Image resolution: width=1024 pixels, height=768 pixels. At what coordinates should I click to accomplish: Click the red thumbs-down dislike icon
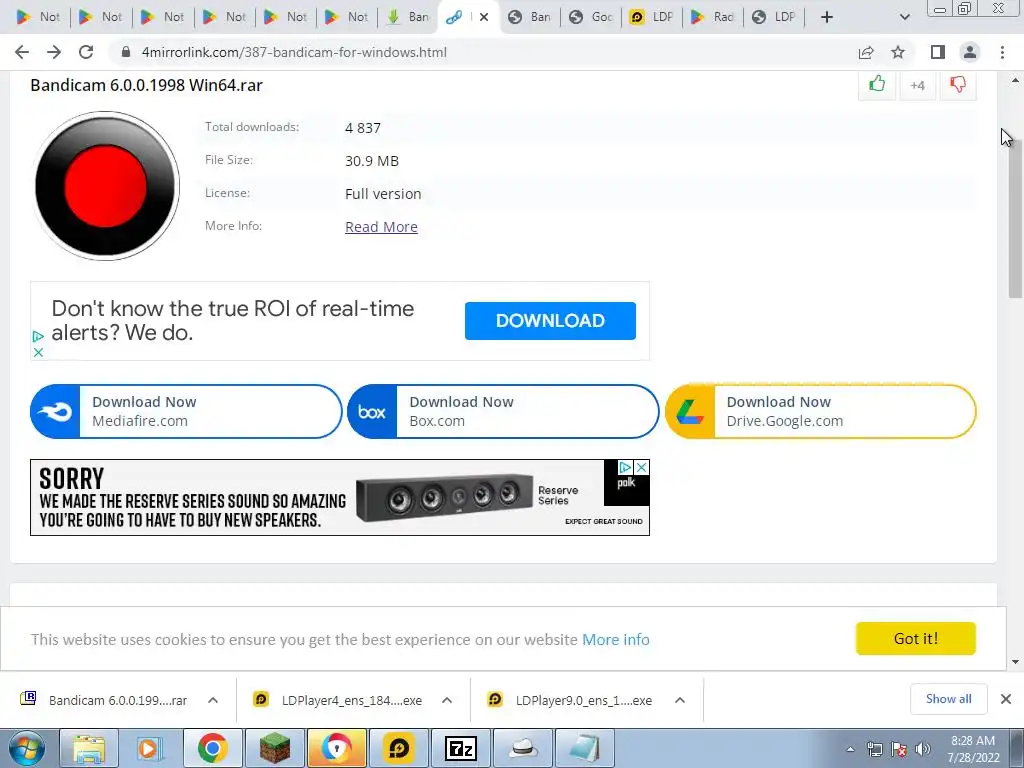point(957,84)
